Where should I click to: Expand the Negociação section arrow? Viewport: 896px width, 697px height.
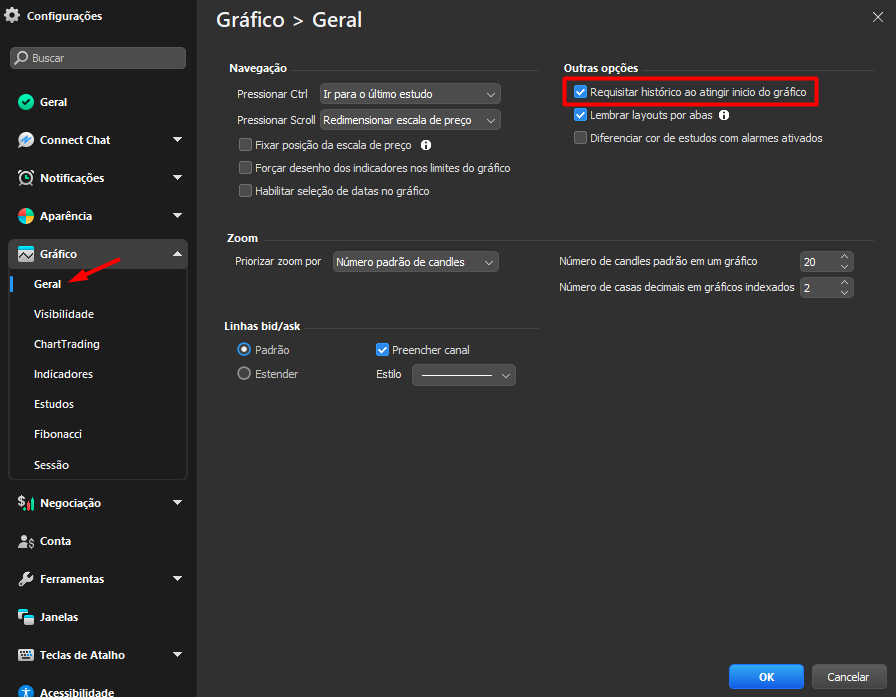tap(177, 503)
